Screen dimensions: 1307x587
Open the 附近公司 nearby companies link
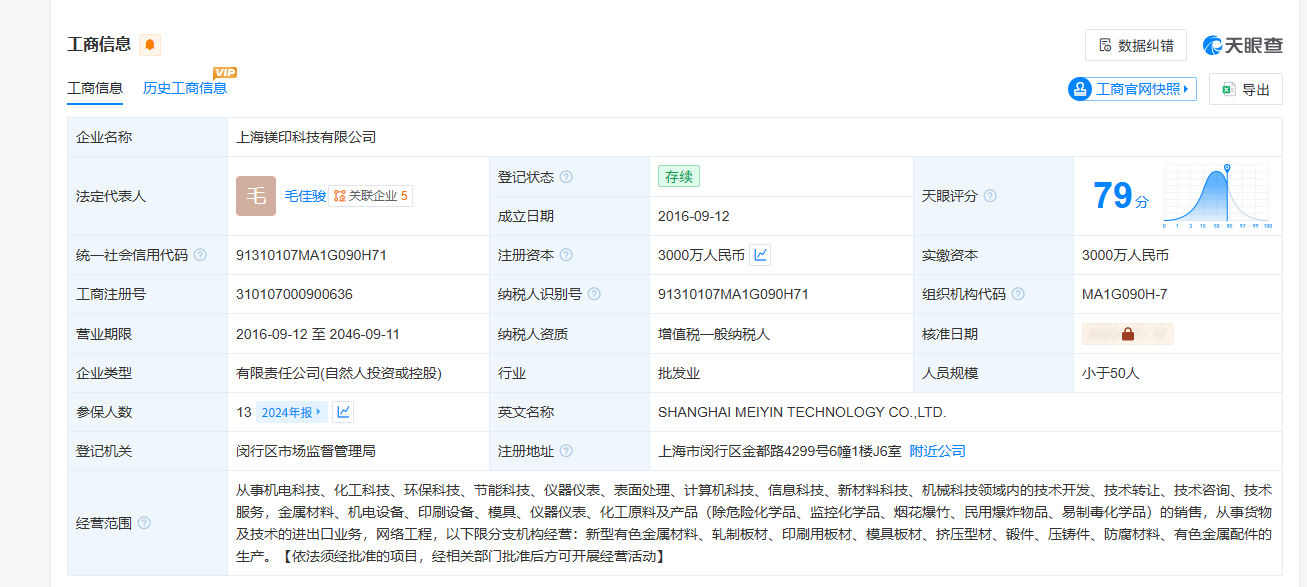[937, 451]
